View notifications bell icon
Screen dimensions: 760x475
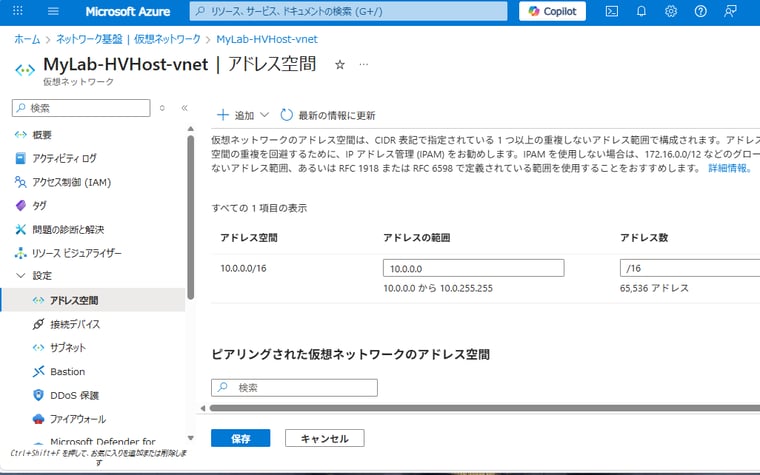point(641,11)
